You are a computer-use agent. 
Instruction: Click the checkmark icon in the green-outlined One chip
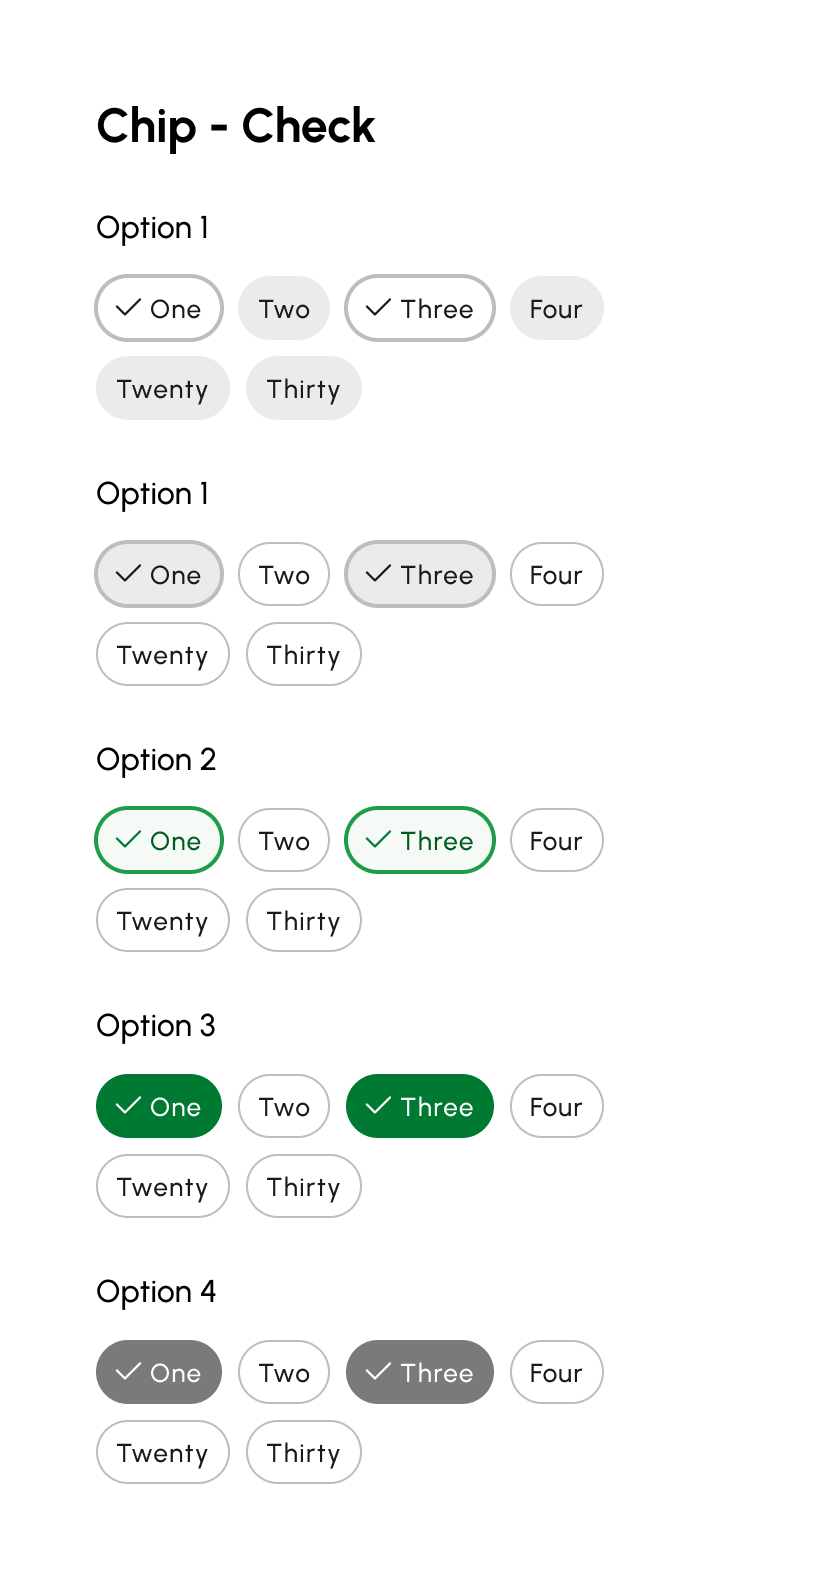128,840
